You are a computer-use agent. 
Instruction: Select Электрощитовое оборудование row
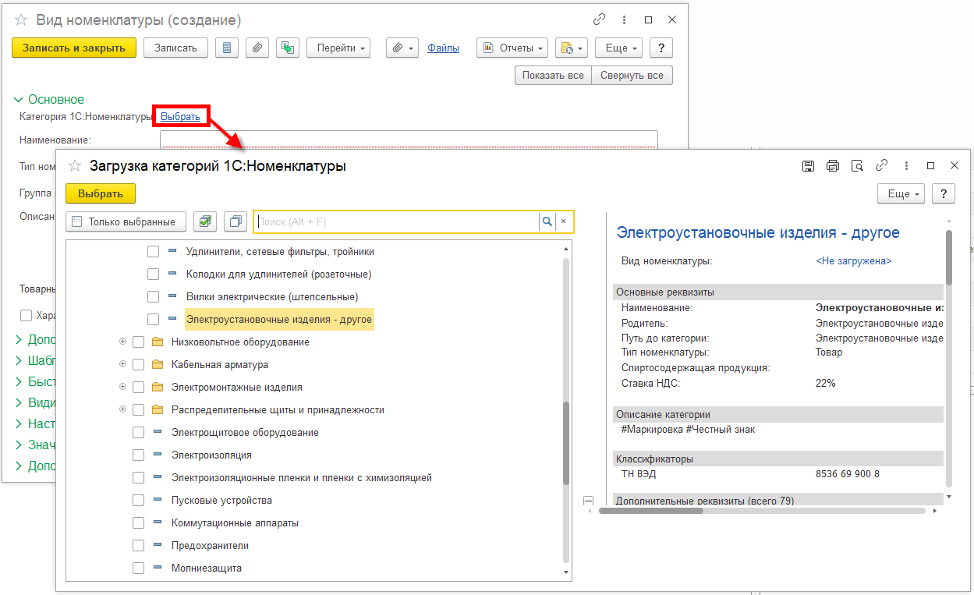tap(245, 432)
